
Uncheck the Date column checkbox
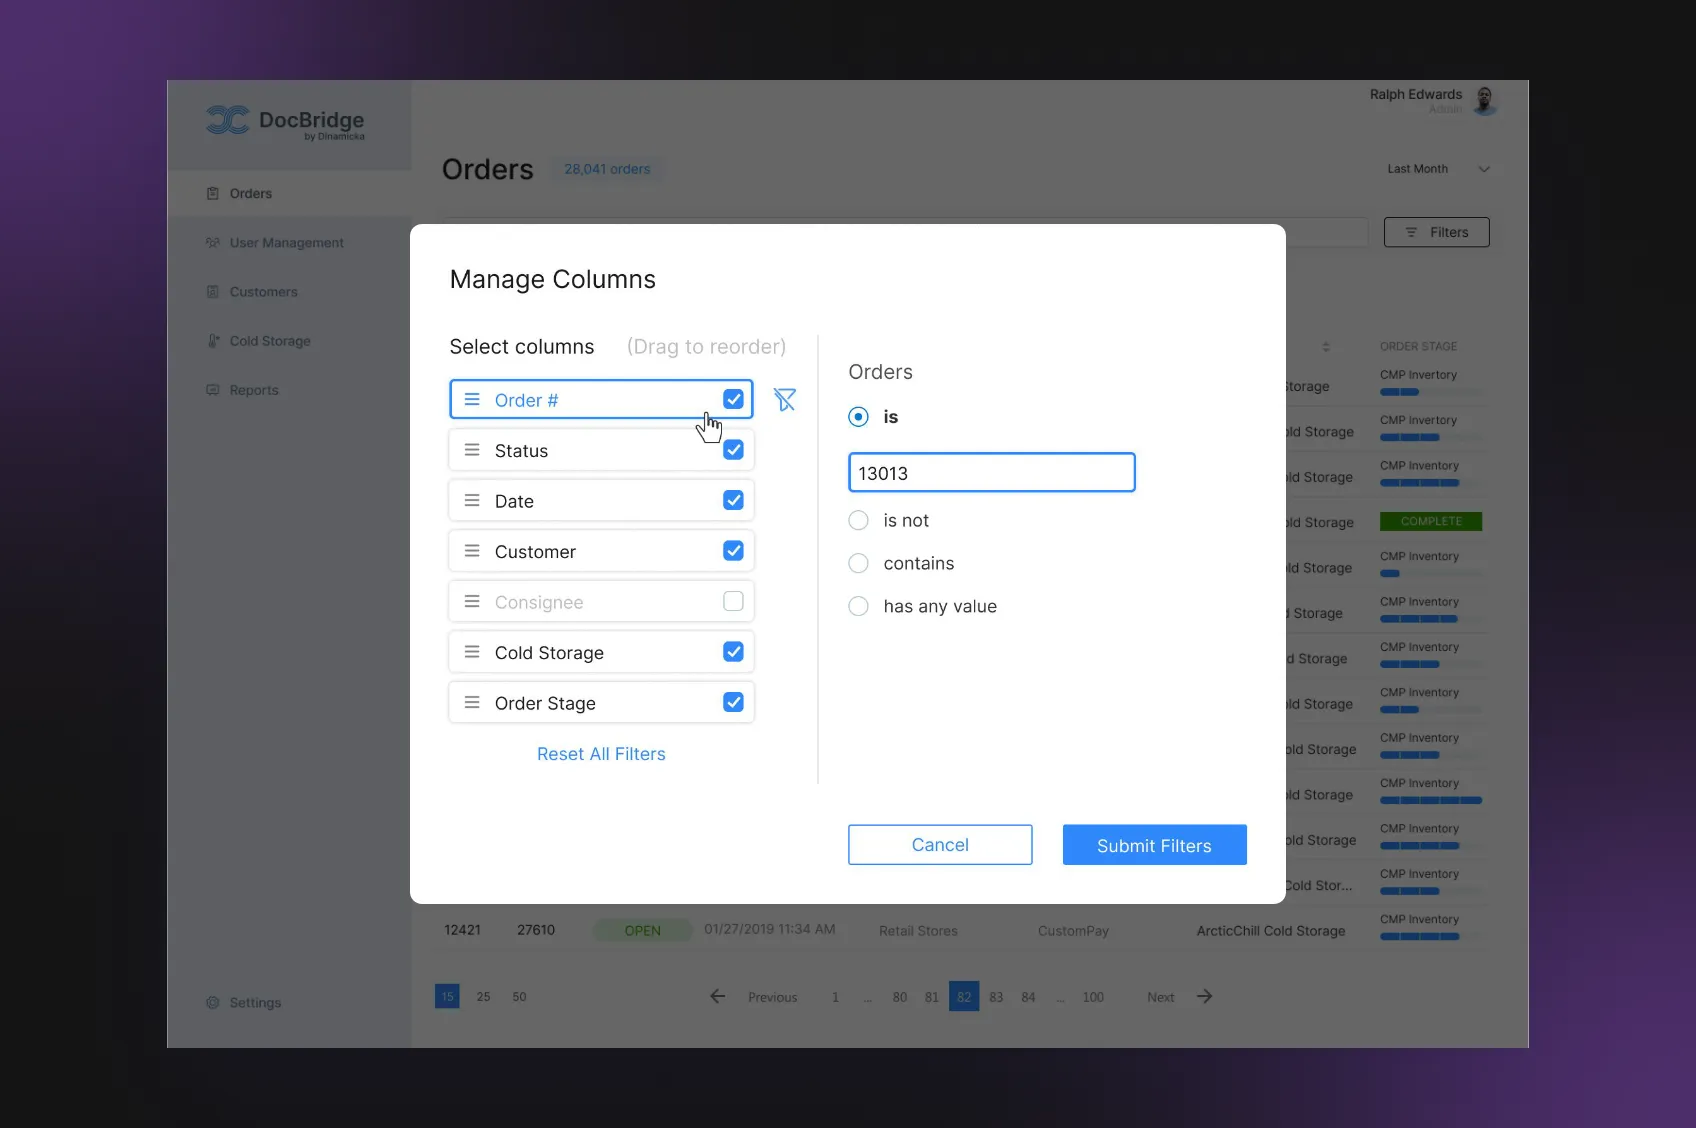(733, 500)
